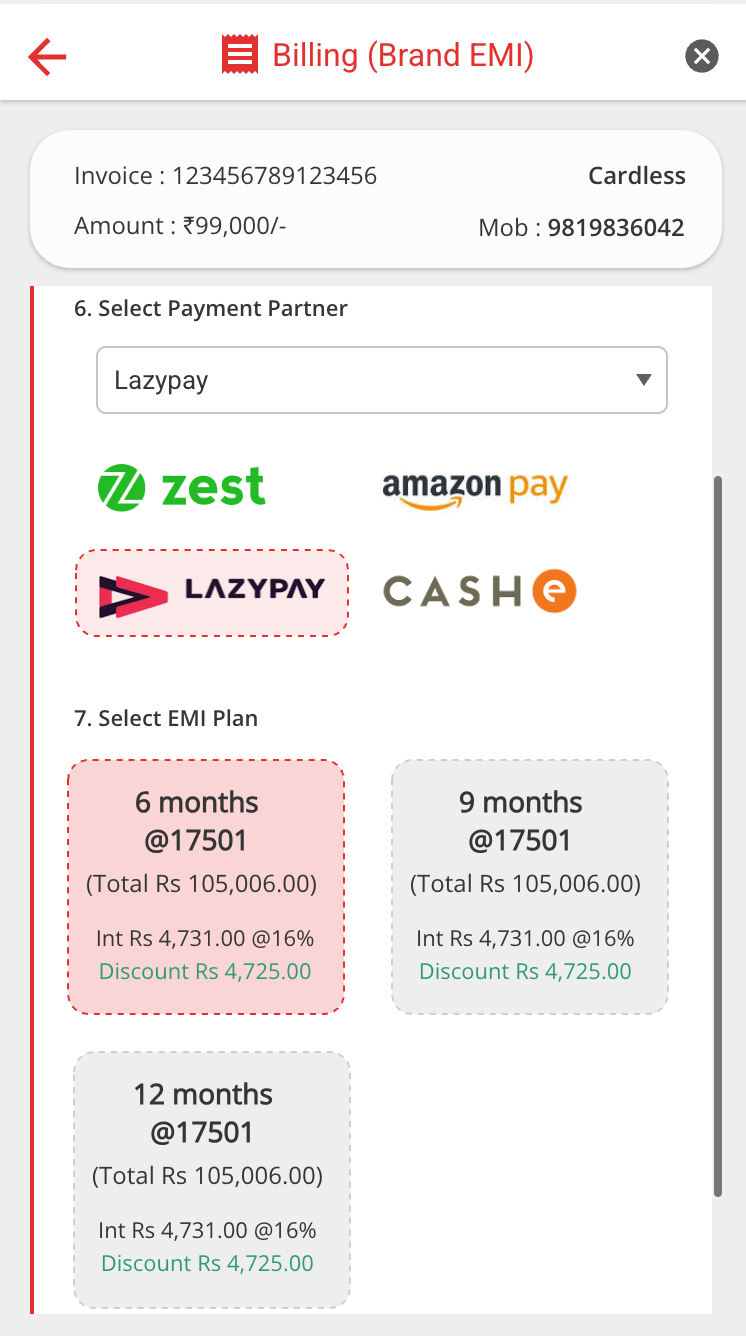Select the CASHe payment partner
This screenshot has width=746, height=1336.
478,591
